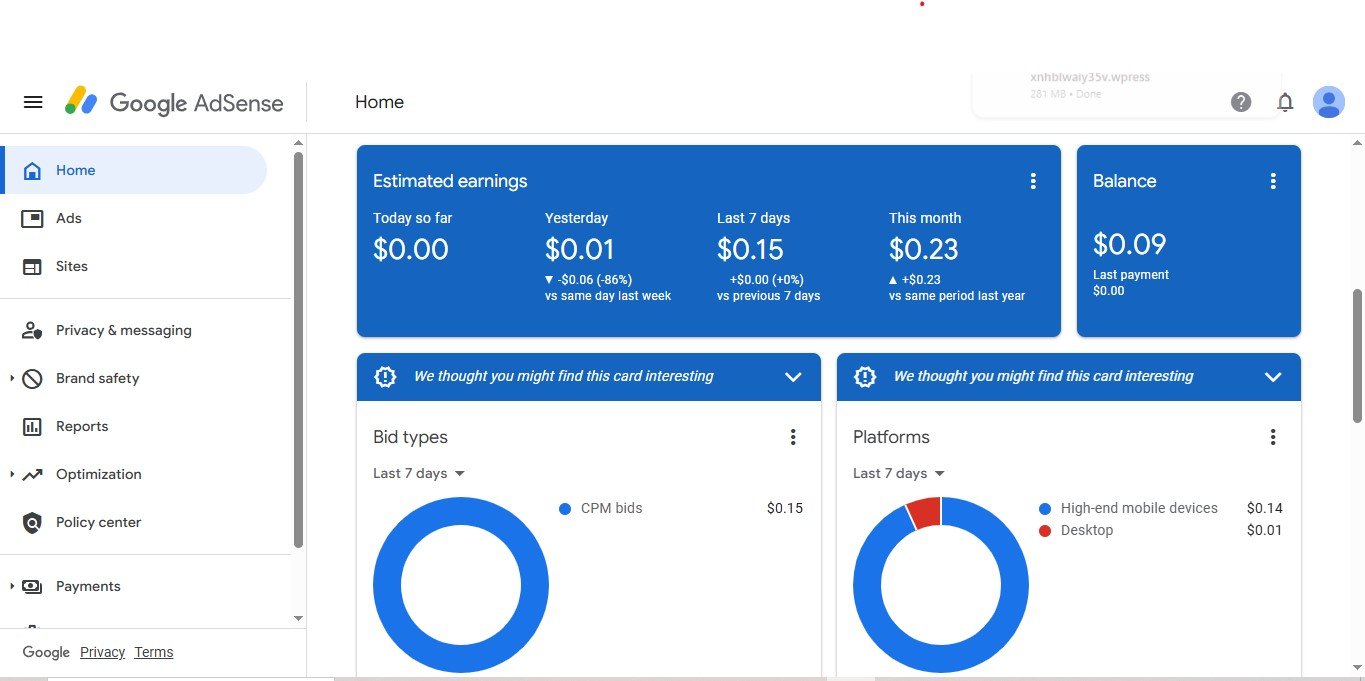Expand the Payments sidebar section

pos(12,586)
